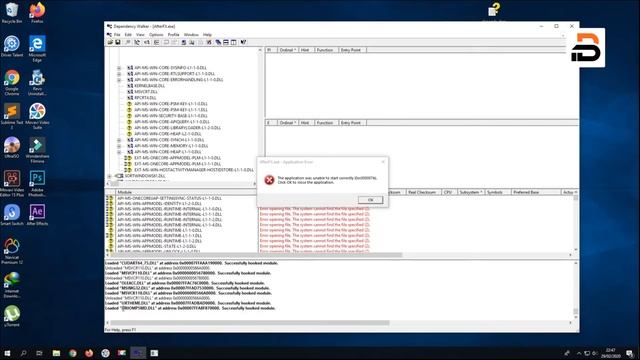
Task: Click the taskbar Search icon
Action: tap(23, 353)
